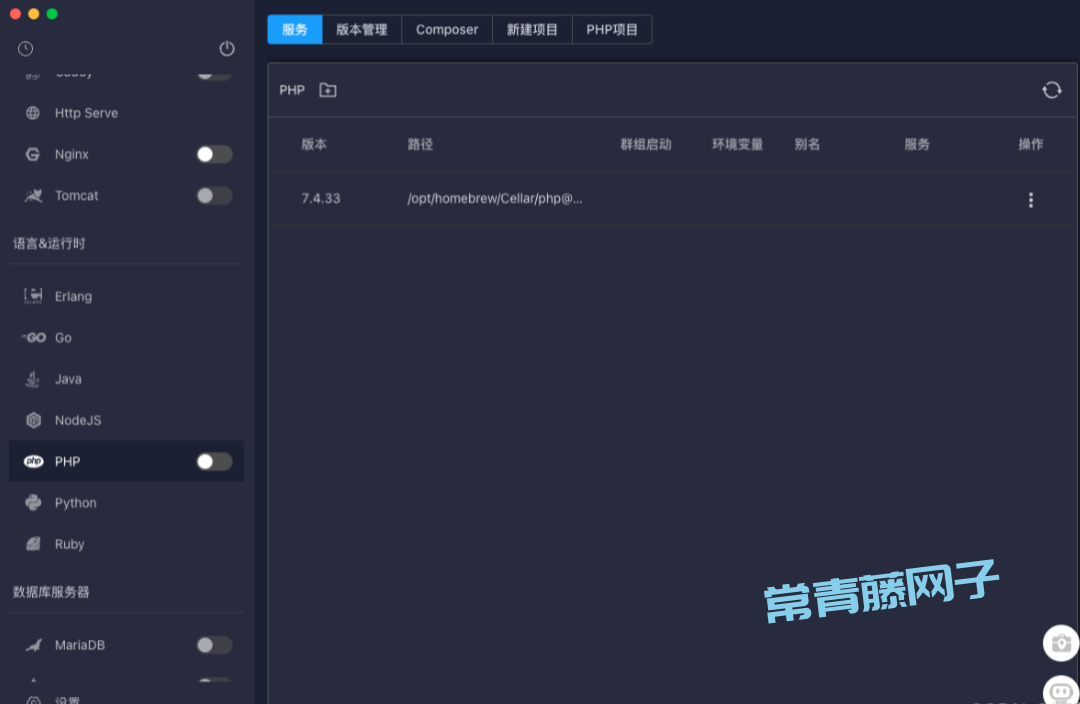The image size is (1080, 704).
Task: Enable the Nginx service toggle
Action: (x=213, y=154)
